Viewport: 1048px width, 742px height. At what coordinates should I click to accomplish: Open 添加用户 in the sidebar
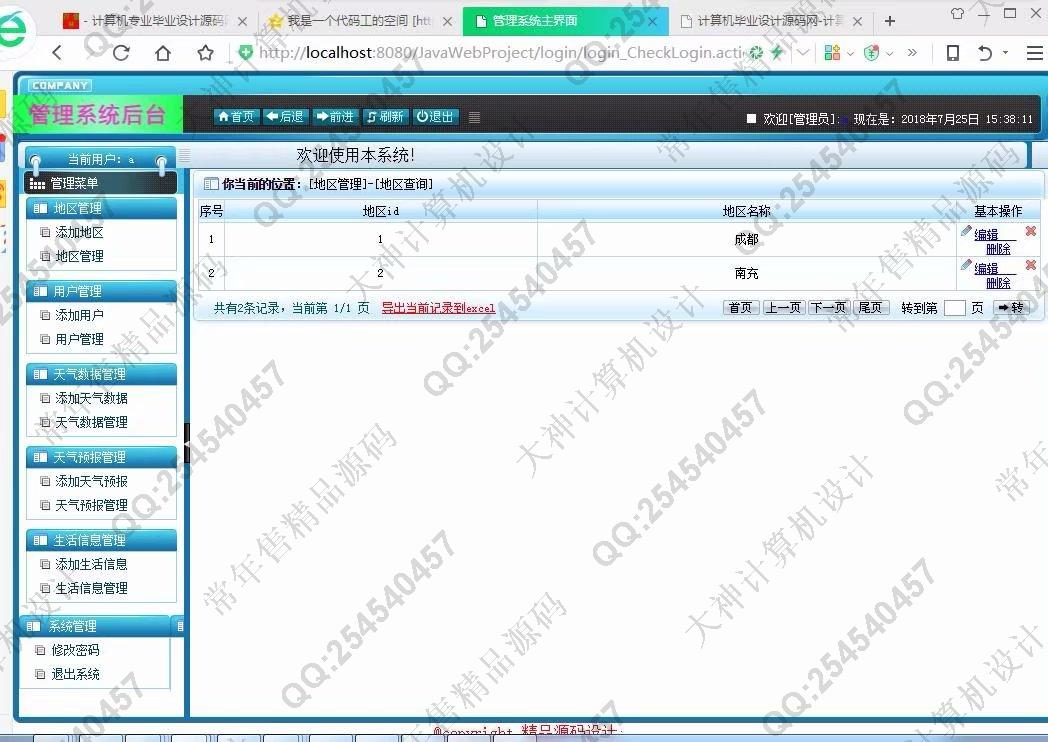pyautogui.click(x=79, y=315)
